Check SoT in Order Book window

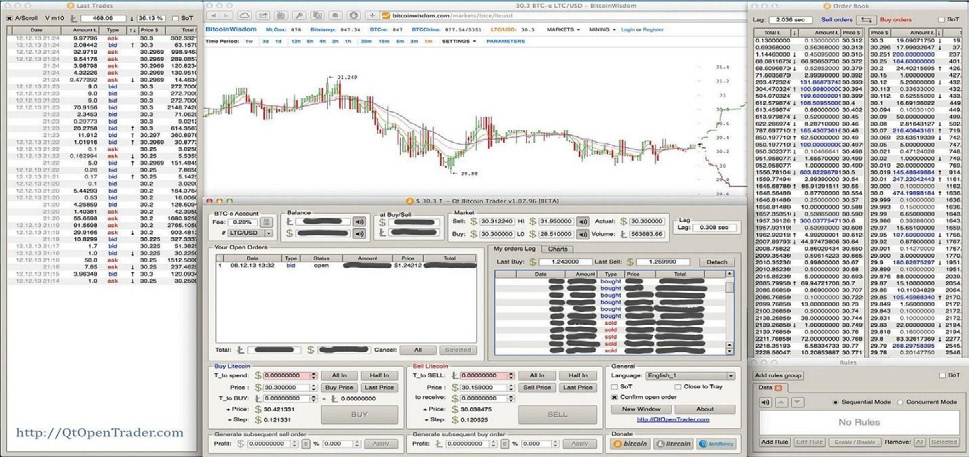(x=942, y=20)
